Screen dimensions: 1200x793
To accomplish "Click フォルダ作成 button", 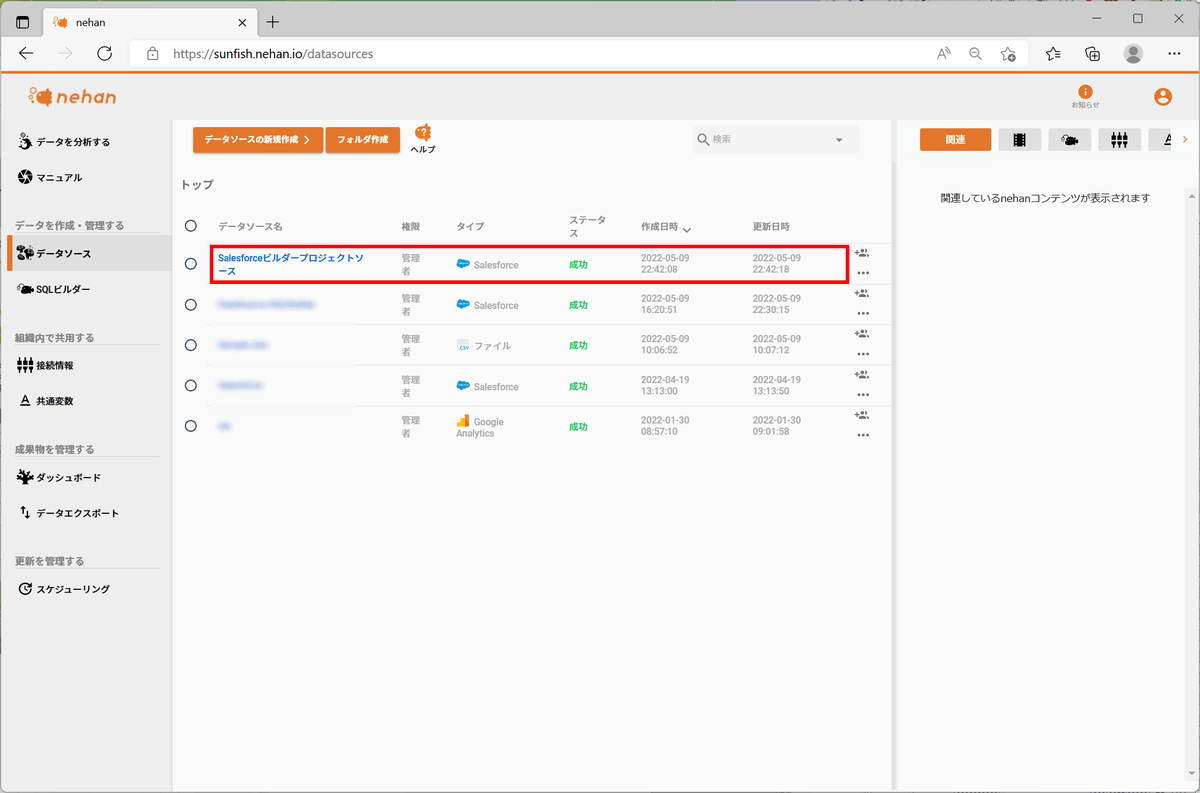I will (x=363, y=140).
